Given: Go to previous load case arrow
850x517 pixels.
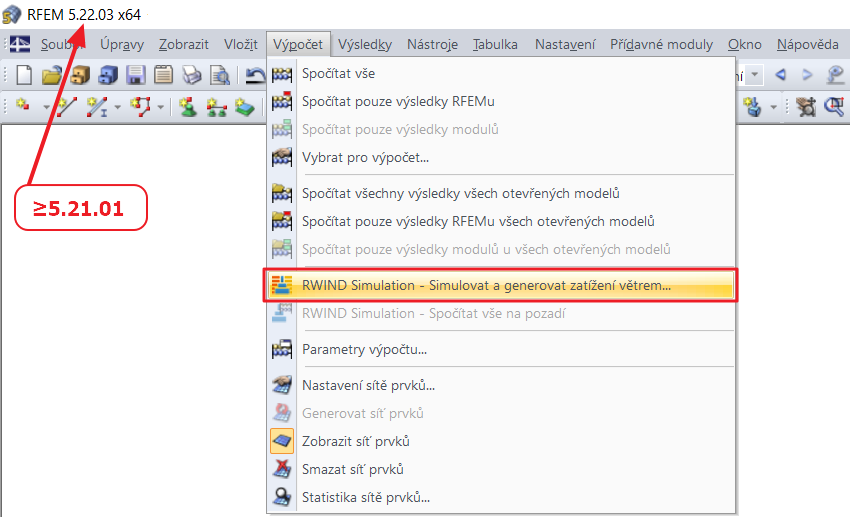Looking at the screenshot, I should pos(781,75).
